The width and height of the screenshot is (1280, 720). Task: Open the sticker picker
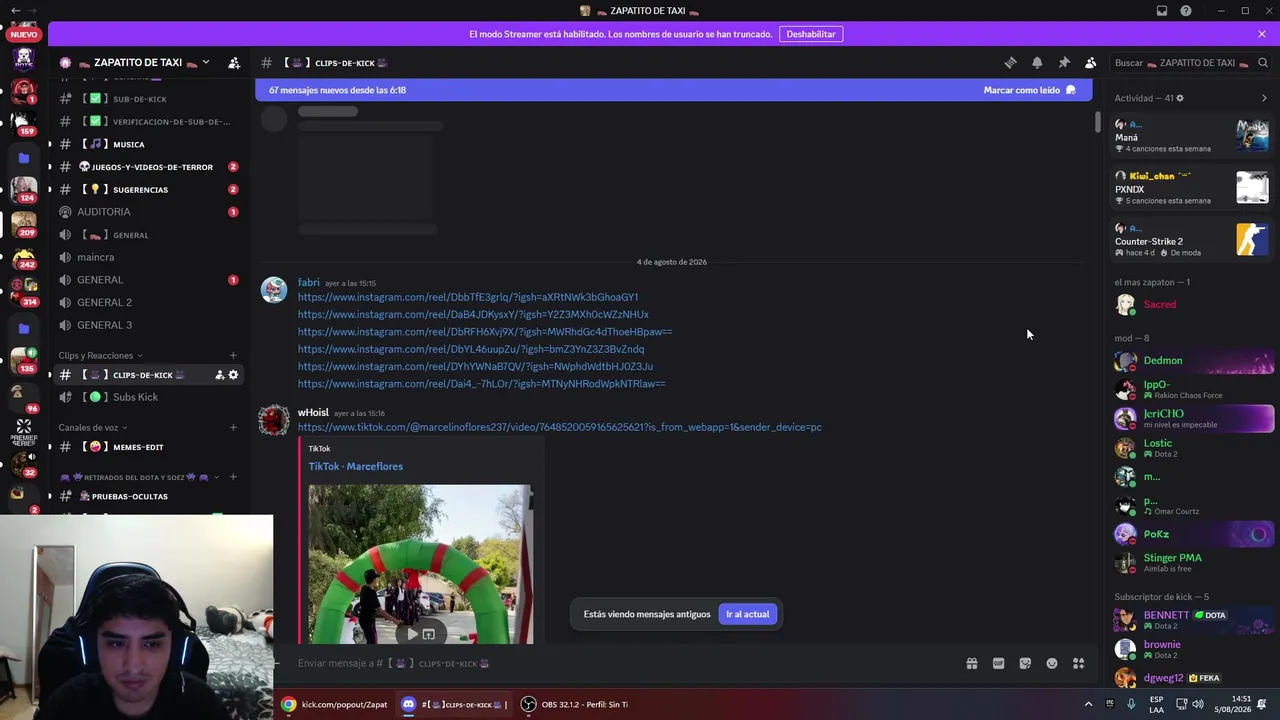[x=1025, y=663]
